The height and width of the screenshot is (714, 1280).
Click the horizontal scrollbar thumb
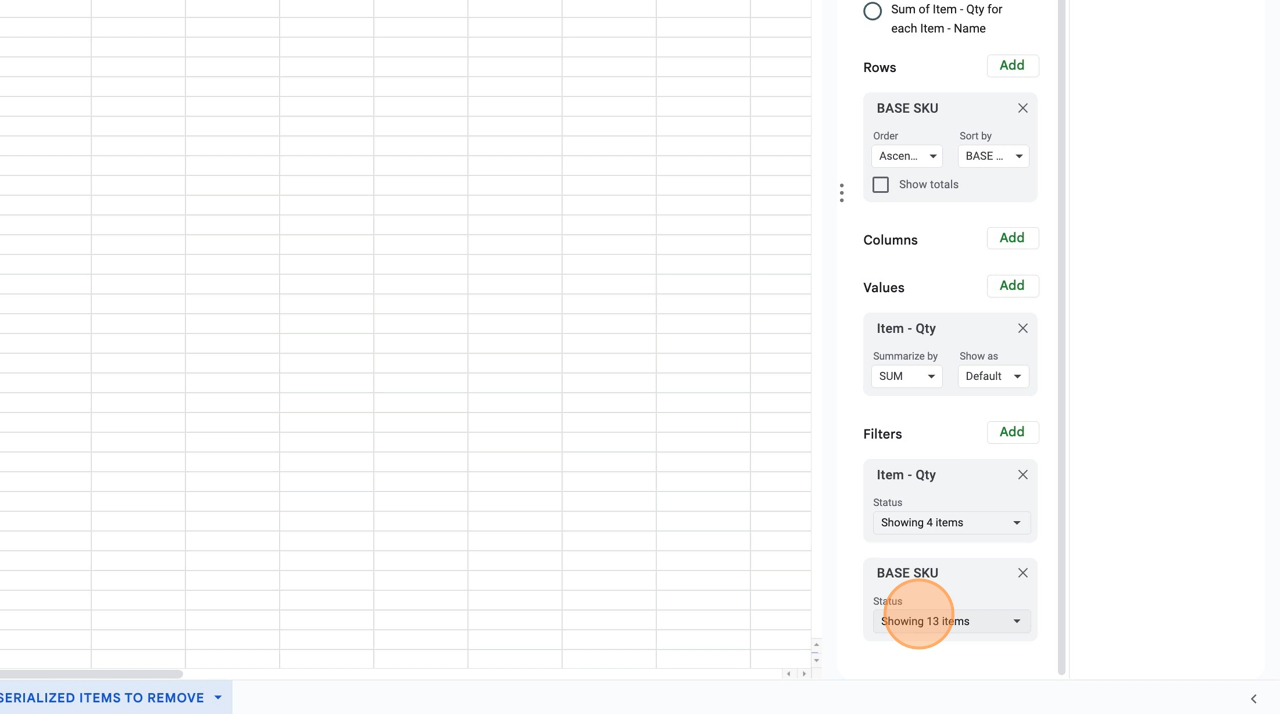(90, 674)
